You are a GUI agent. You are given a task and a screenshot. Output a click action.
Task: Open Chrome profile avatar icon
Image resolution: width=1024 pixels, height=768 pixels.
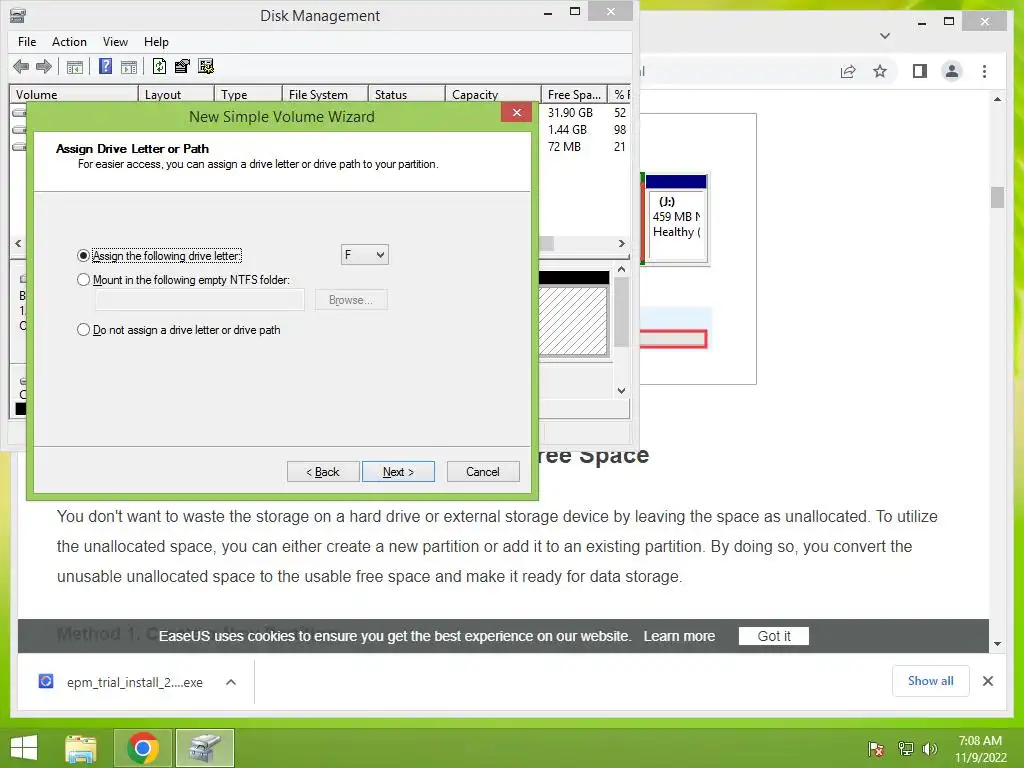952,71
